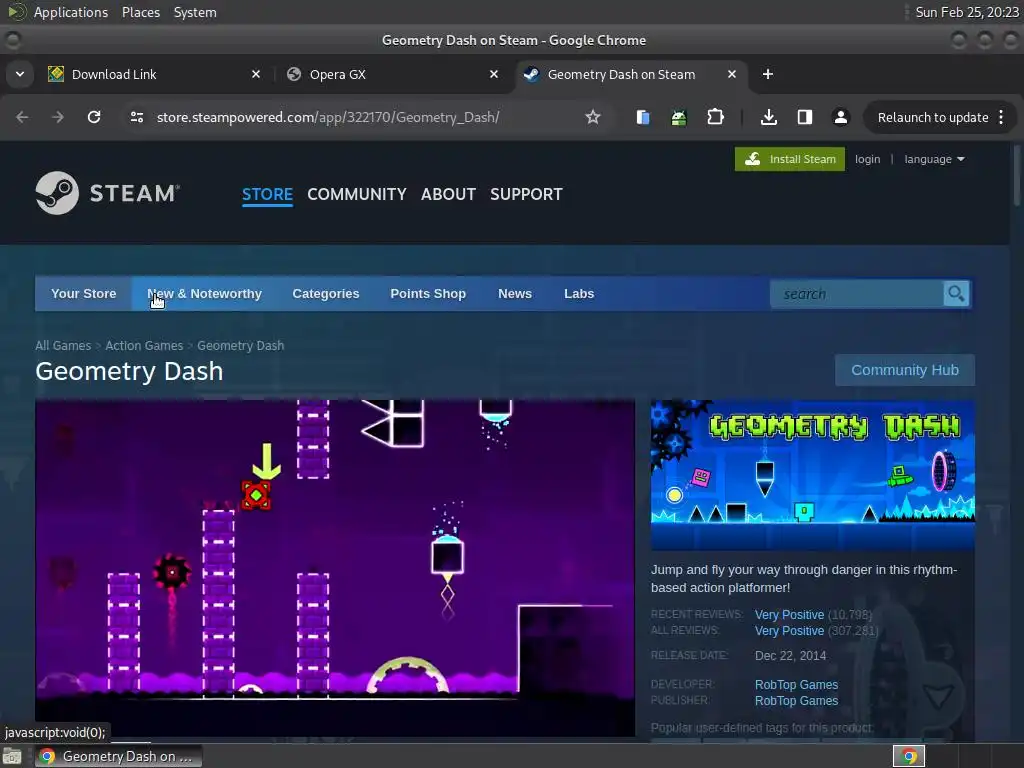Click the Action Games breadcrumb

coord(144,345)
